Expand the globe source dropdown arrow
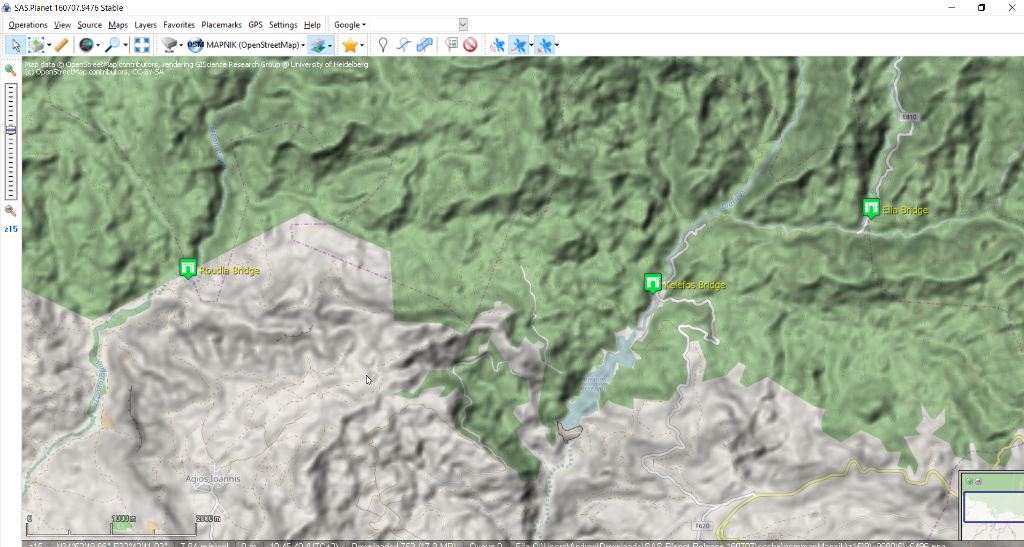Viewport: 1024px width, 547px height. coord(98,46)
